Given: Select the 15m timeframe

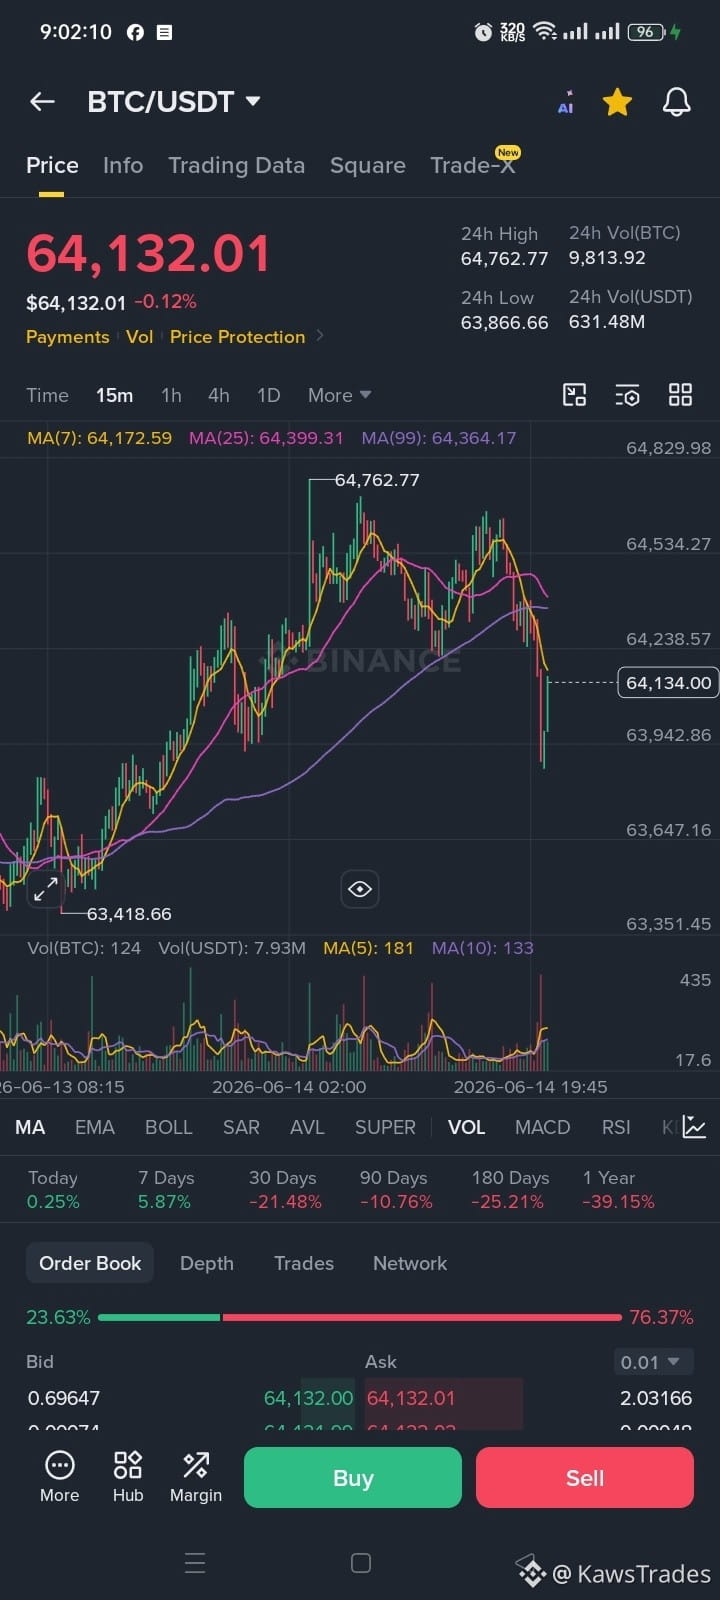Looking at the screenshot, I should (114, 395).
